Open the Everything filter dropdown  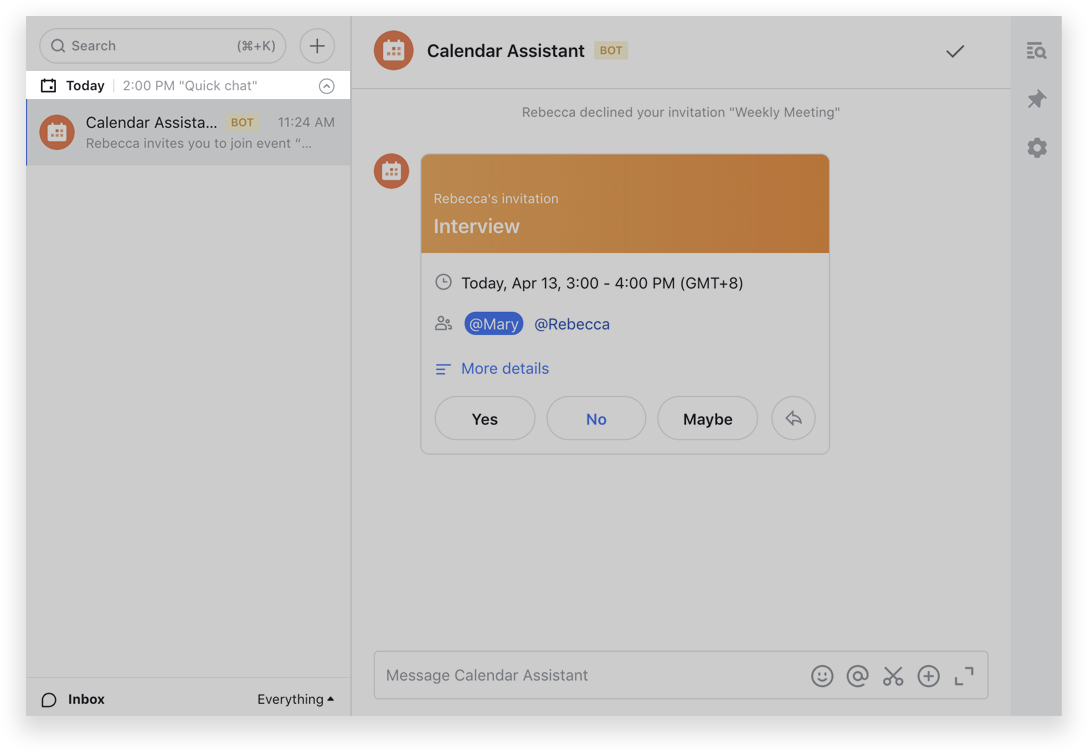click(x=296, y=699)
